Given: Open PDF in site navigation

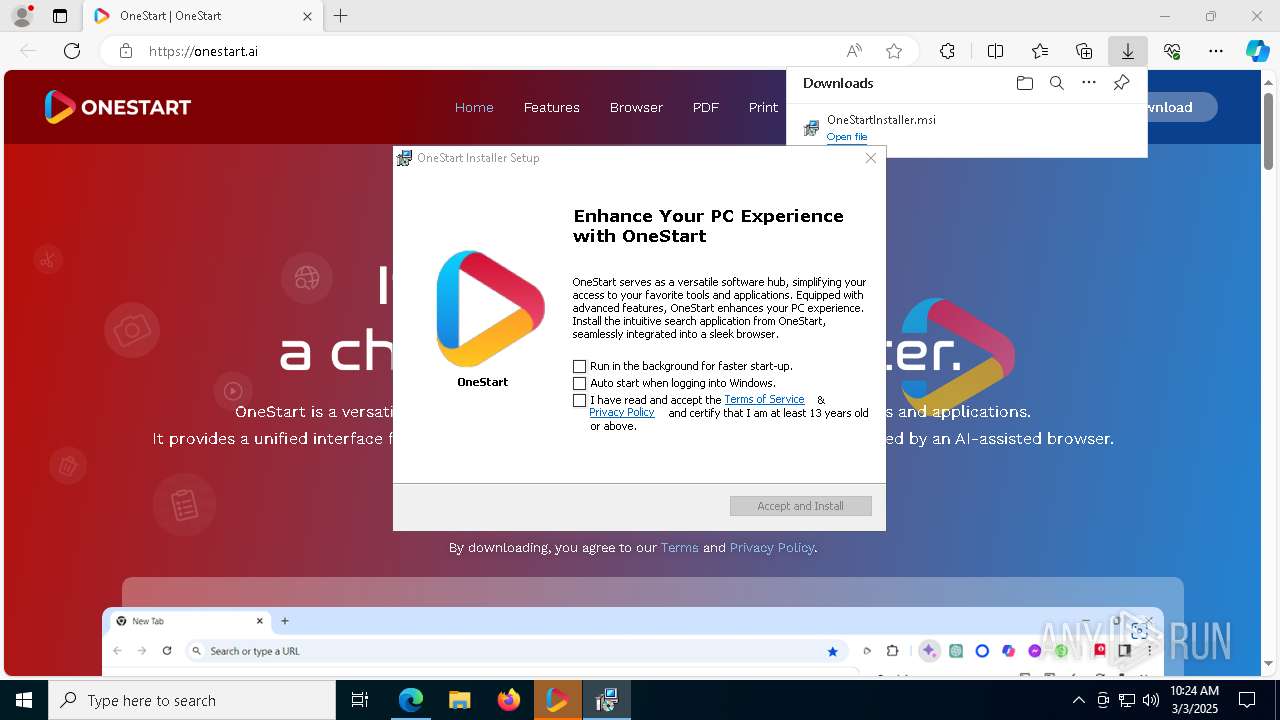Looking at the screenshot, I should click(705, 107).
